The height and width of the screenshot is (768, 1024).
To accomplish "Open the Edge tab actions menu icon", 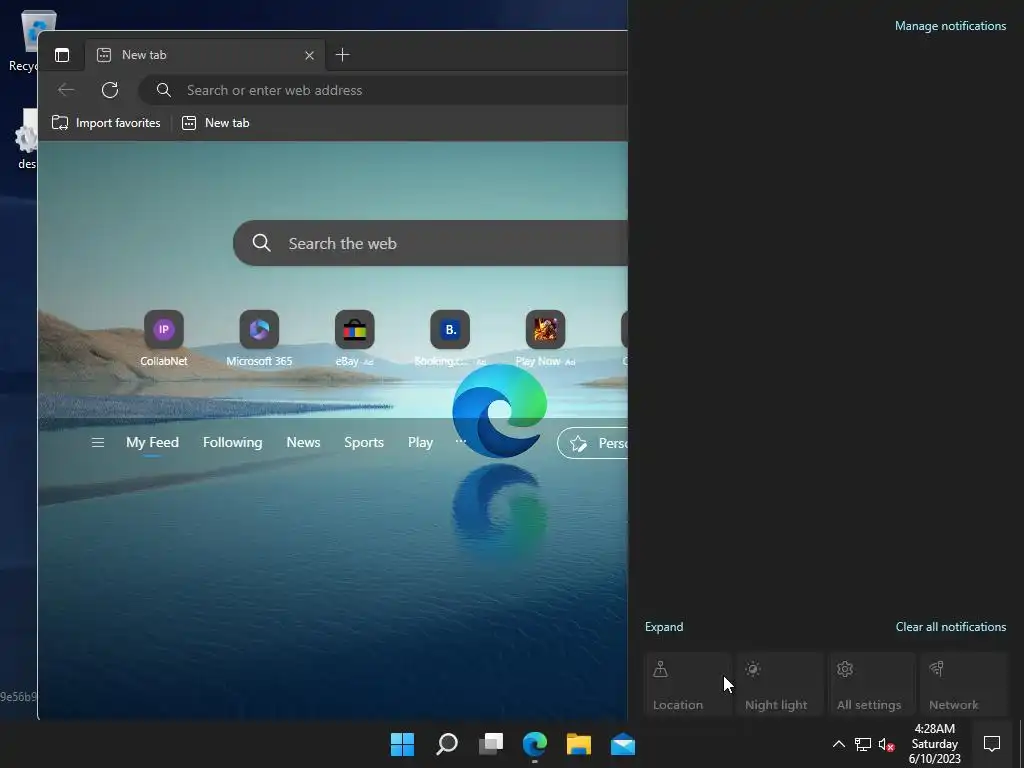I will (x=62, y=55).
